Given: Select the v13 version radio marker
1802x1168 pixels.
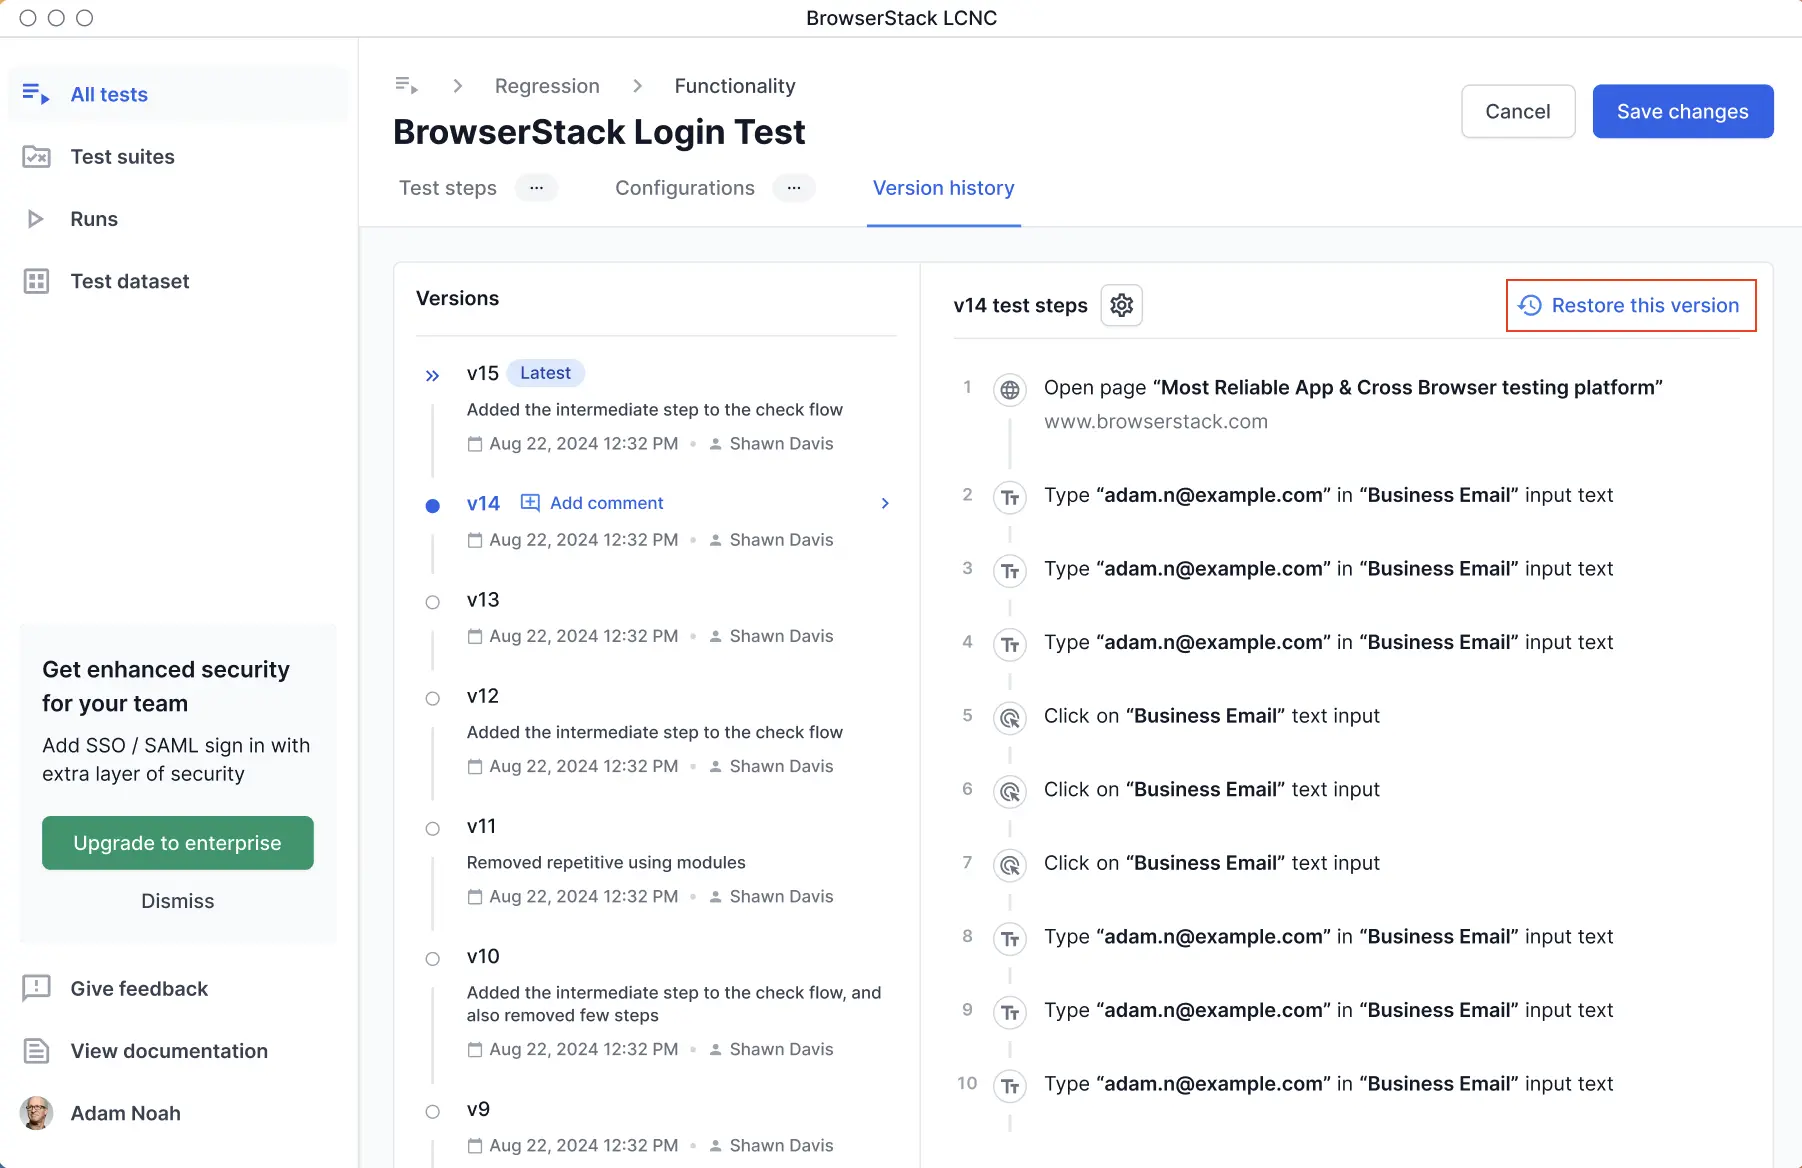Looking at the screenshot, I should coord(432,602).
